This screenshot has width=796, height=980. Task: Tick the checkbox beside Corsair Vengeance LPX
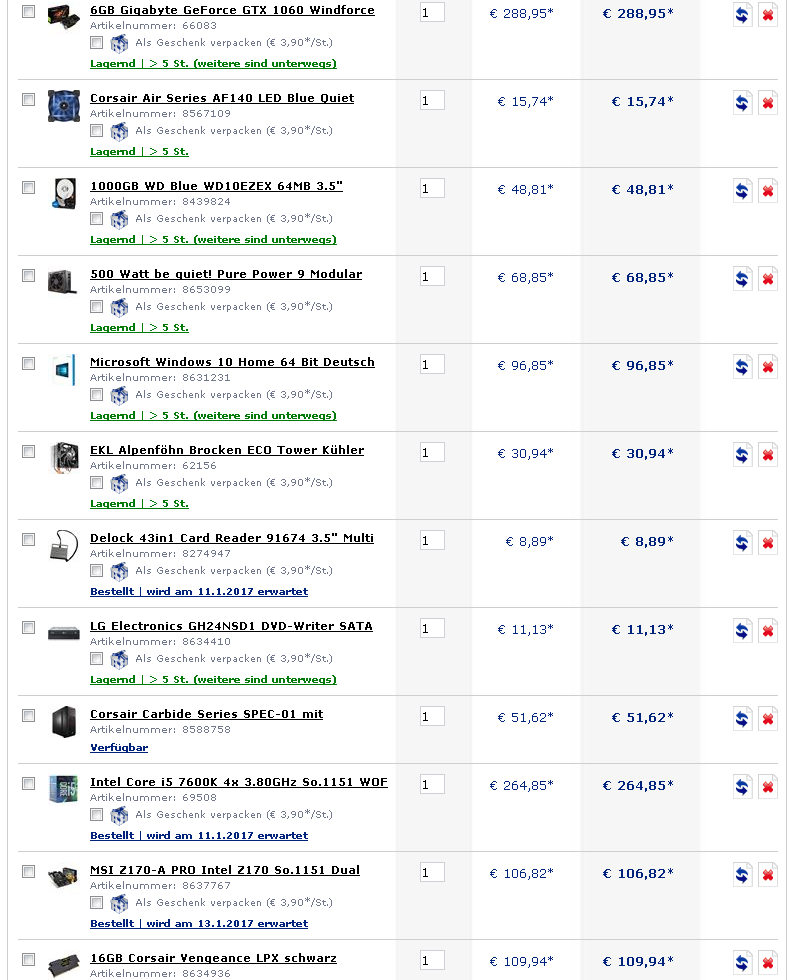pyautogui.click(x=28, y=959)
